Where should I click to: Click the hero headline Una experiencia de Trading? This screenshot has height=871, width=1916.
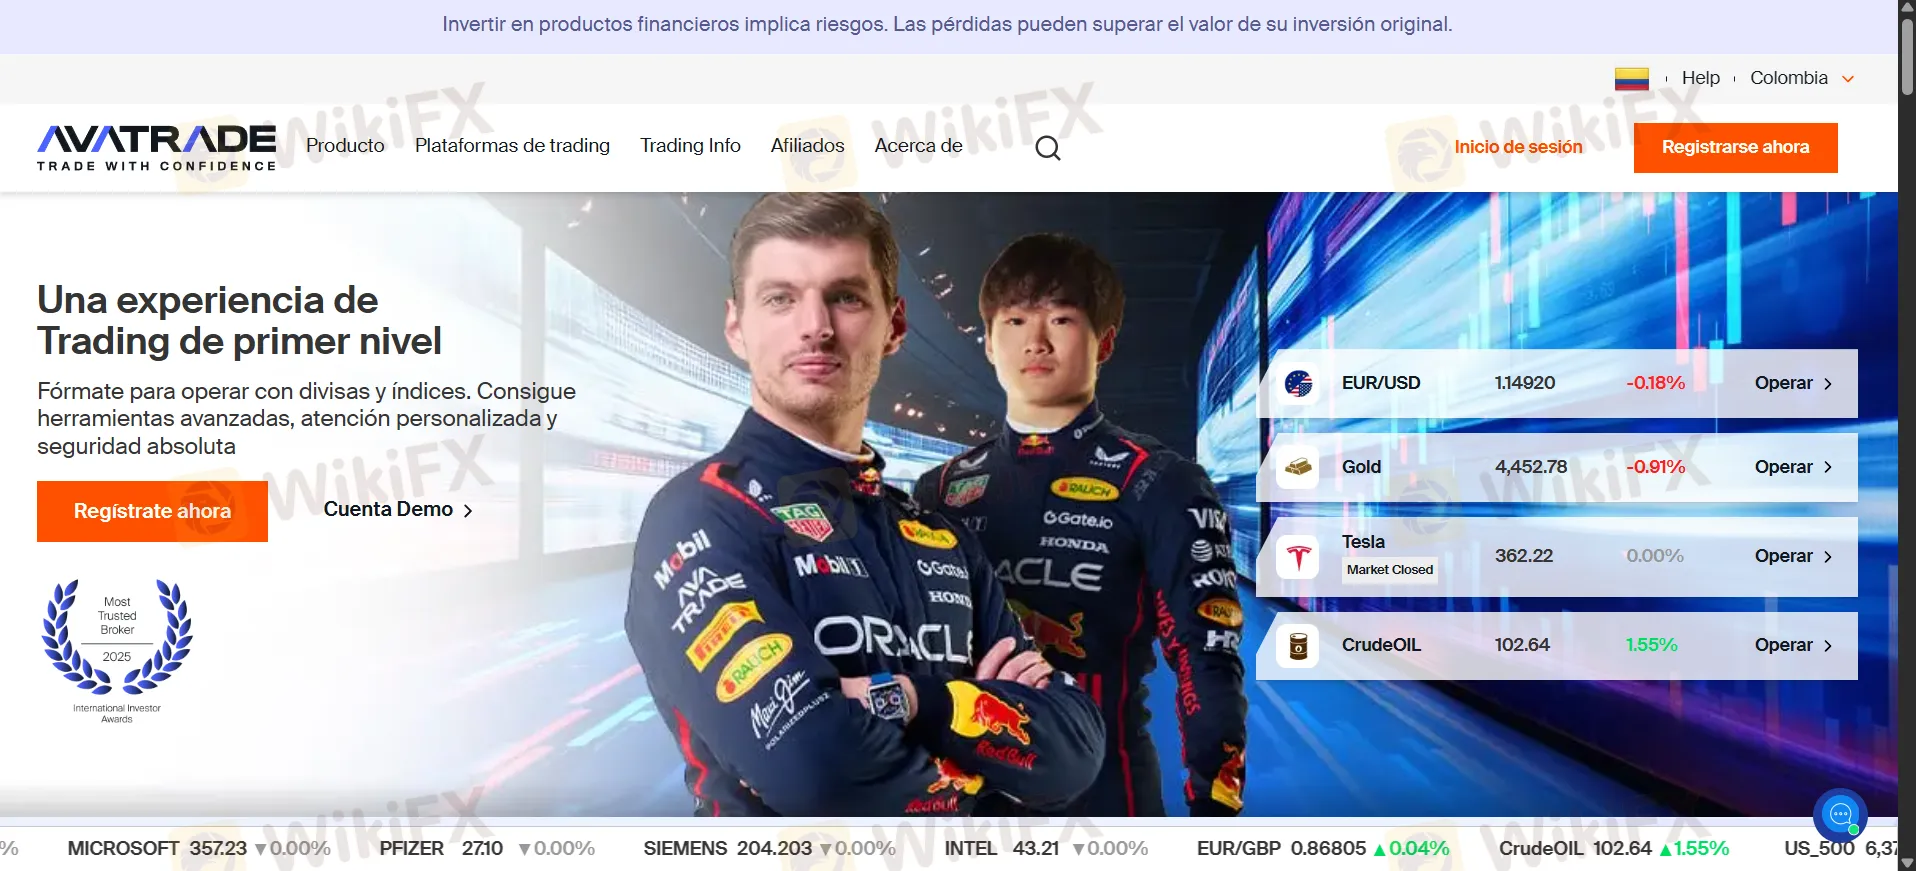[239, 320]
